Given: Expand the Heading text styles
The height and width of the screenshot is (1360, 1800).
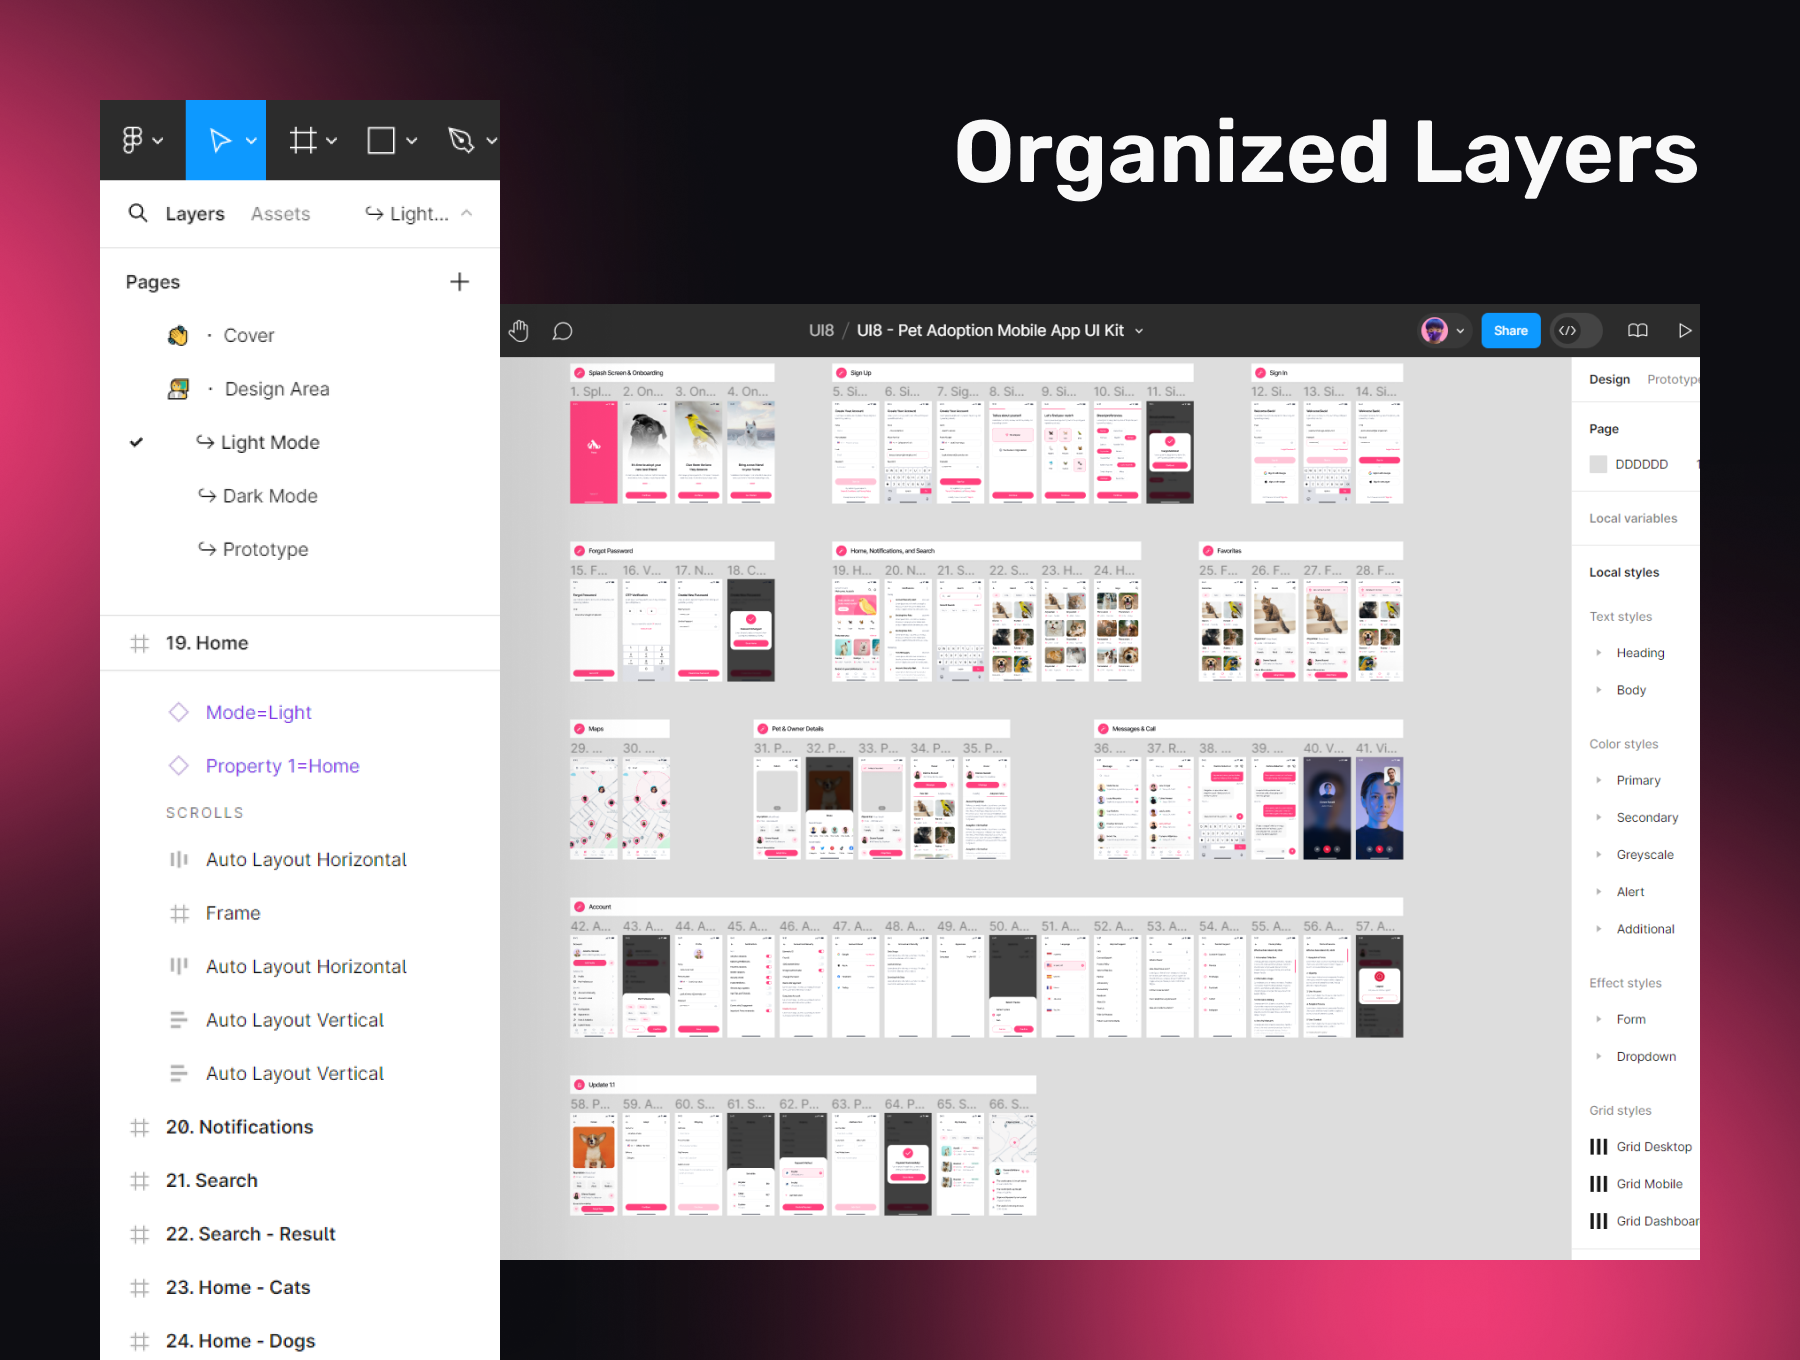Looking at the screenshot, I should [x=1600, y=652].
